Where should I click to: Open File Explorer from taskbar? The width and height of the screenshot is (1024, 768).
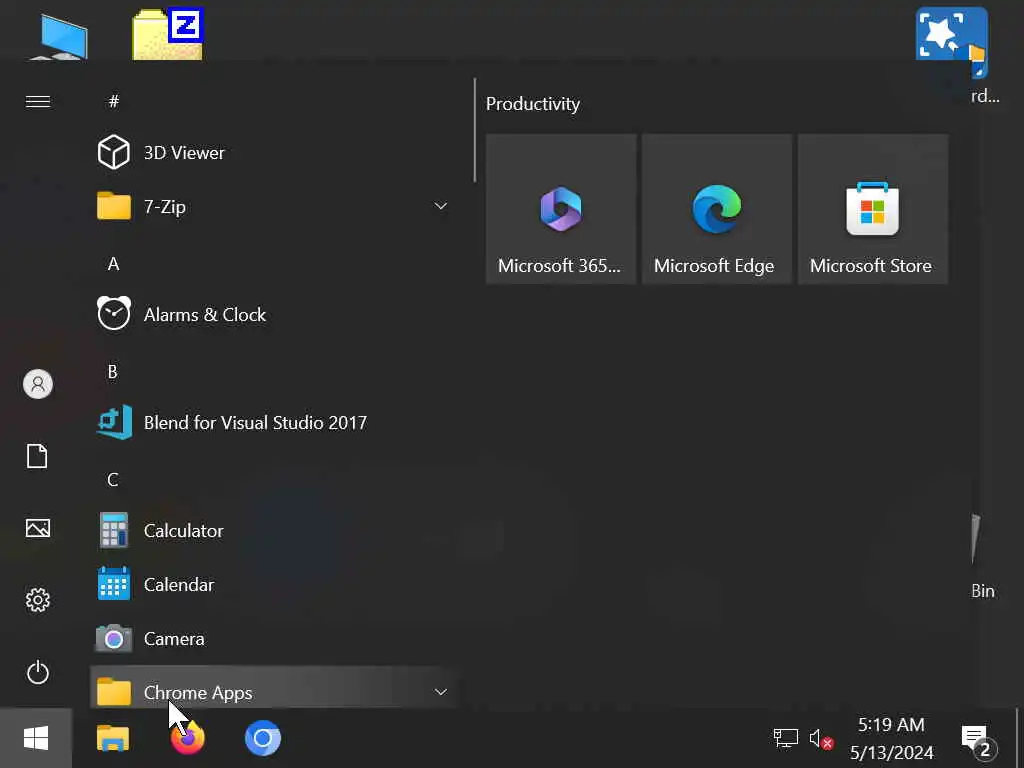pyautogui.click(x=113, y=739)
